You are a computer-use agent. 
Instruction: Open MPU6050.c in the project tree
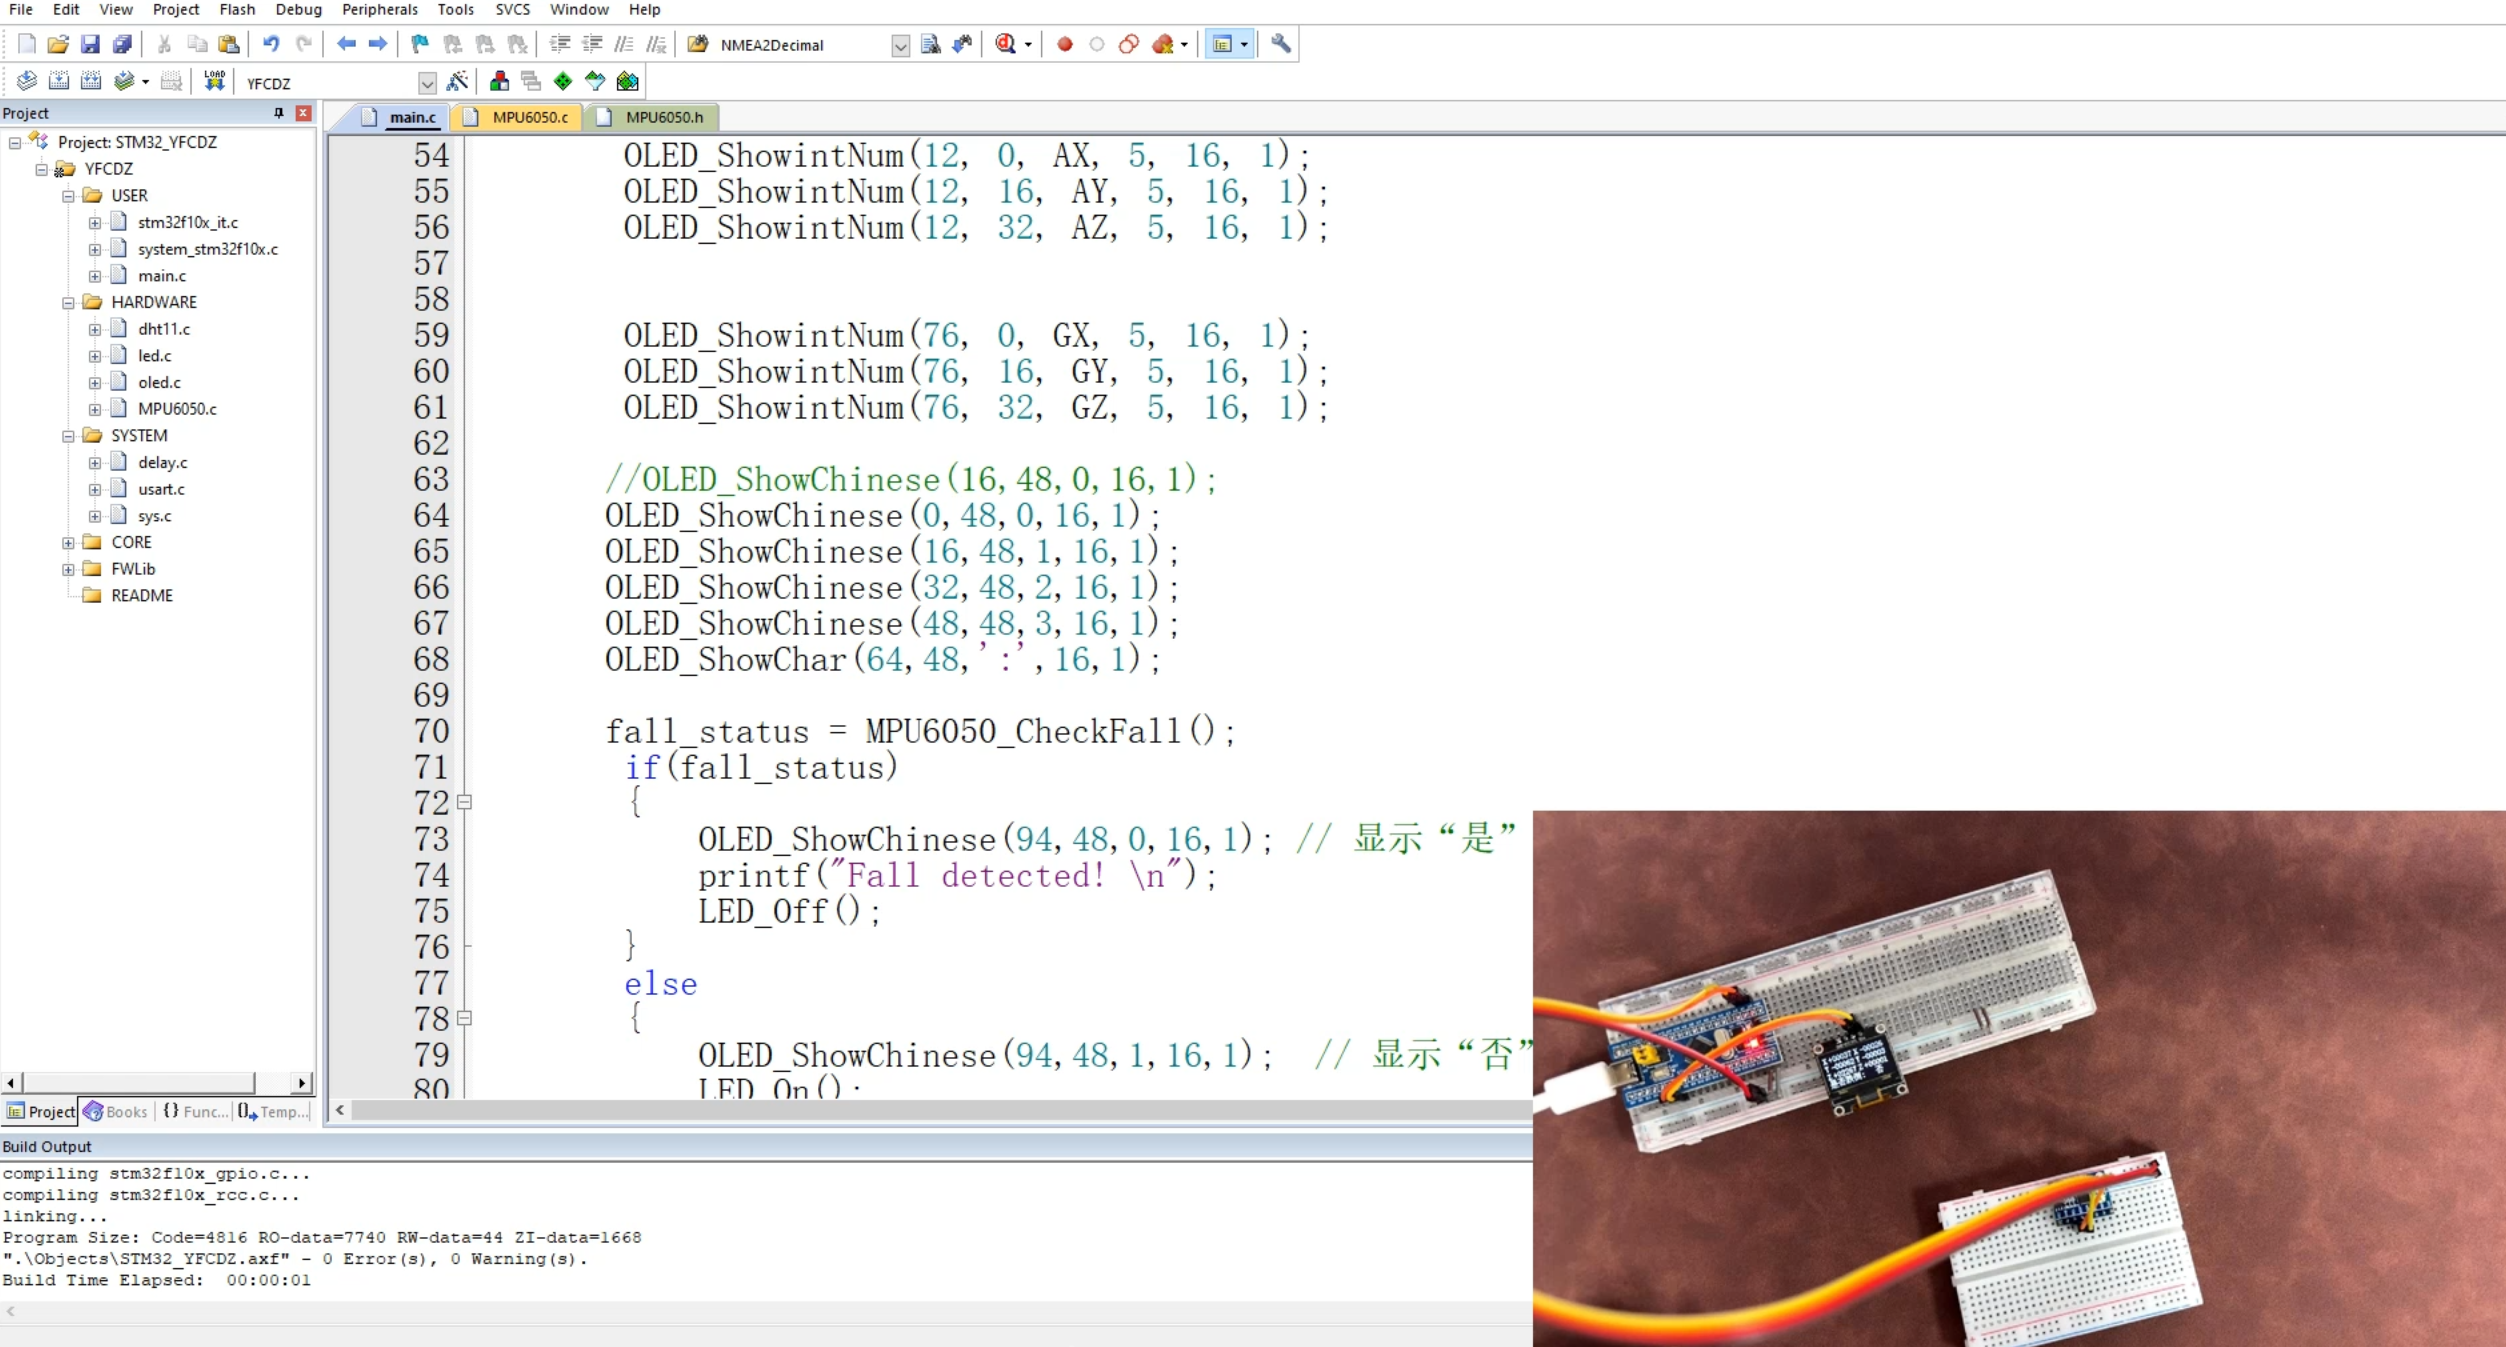click(x=177, y=409)
